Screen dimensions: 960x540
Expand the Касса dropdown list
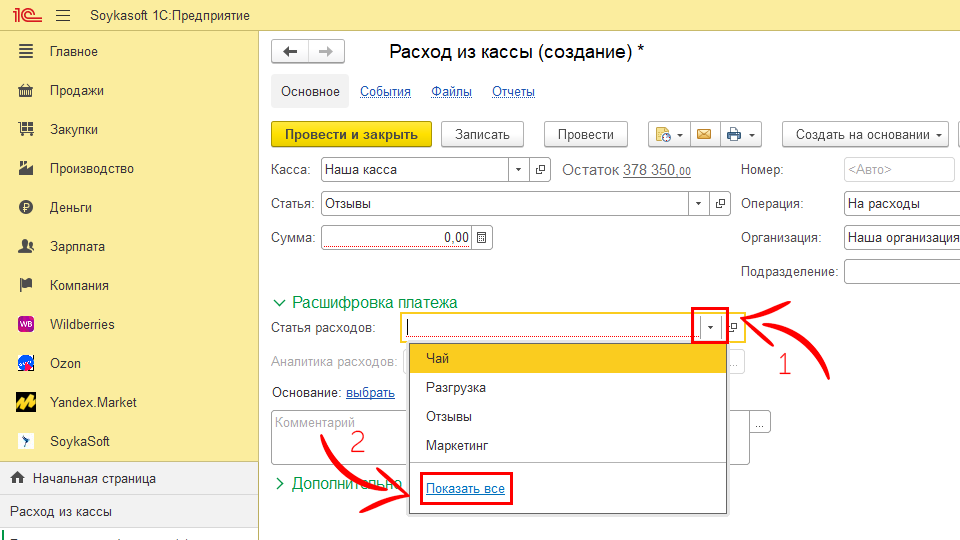pos(518,170)
